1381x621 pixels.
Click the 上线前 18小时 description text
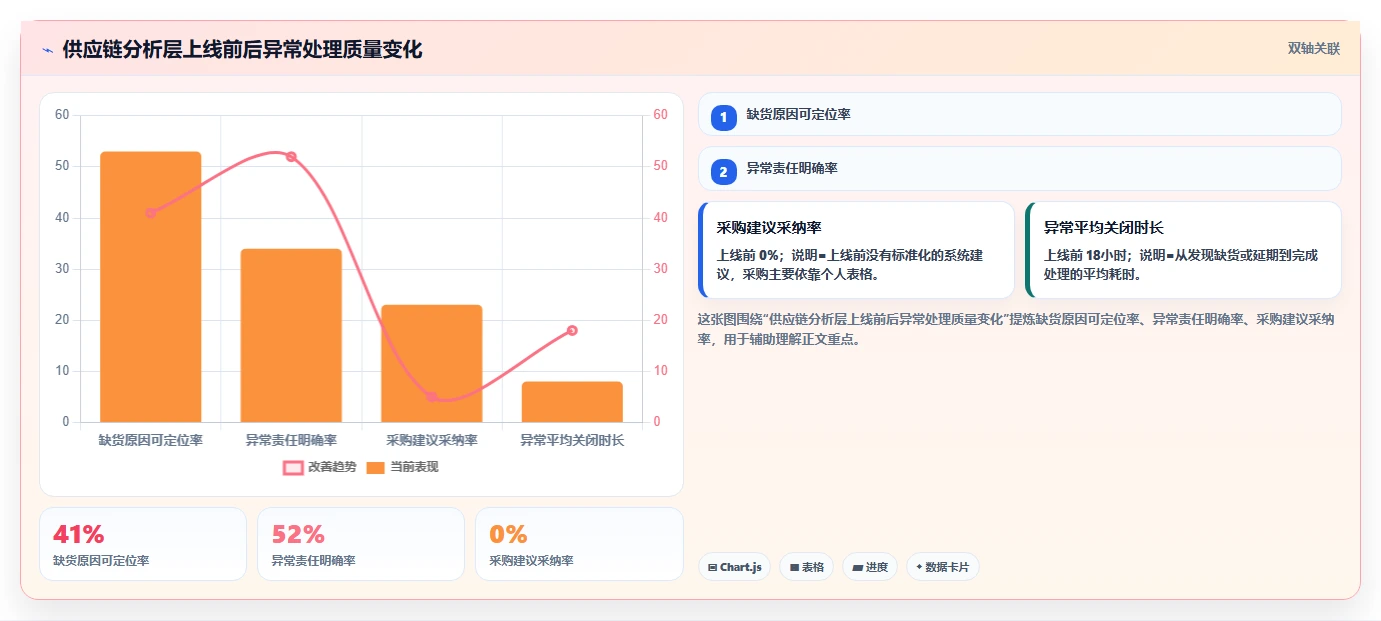(1183, 264)
